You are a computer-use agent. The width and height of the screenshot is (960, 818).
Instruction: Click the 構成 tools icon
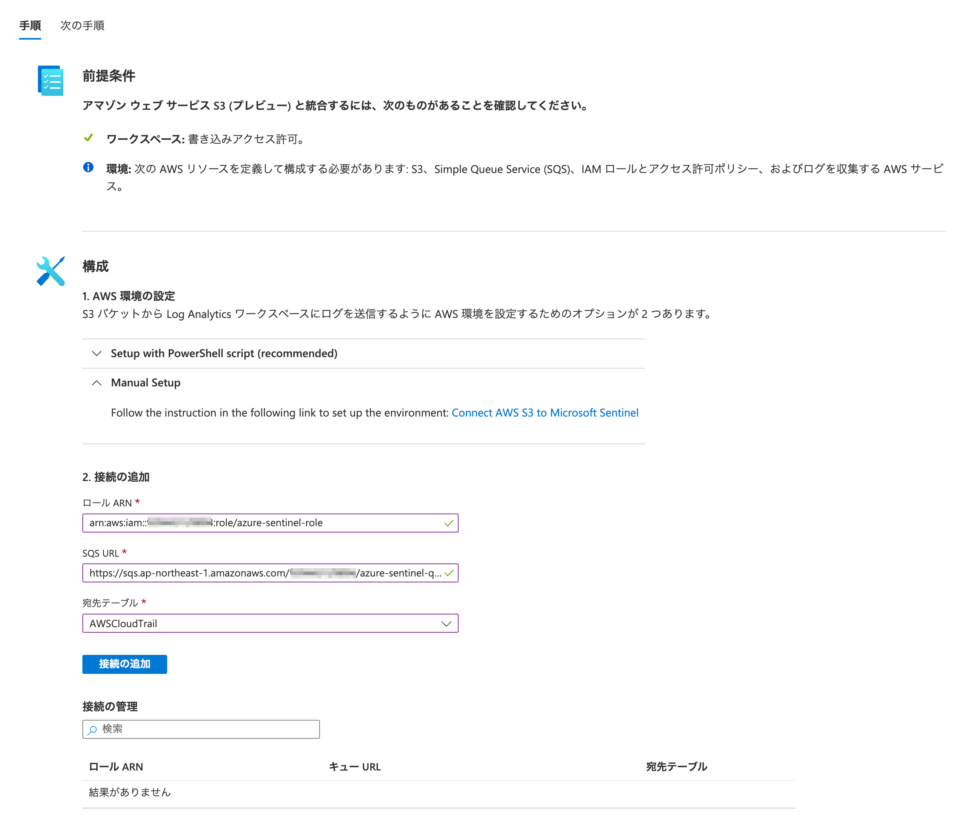pyautogui.click(x=50, y=272)
